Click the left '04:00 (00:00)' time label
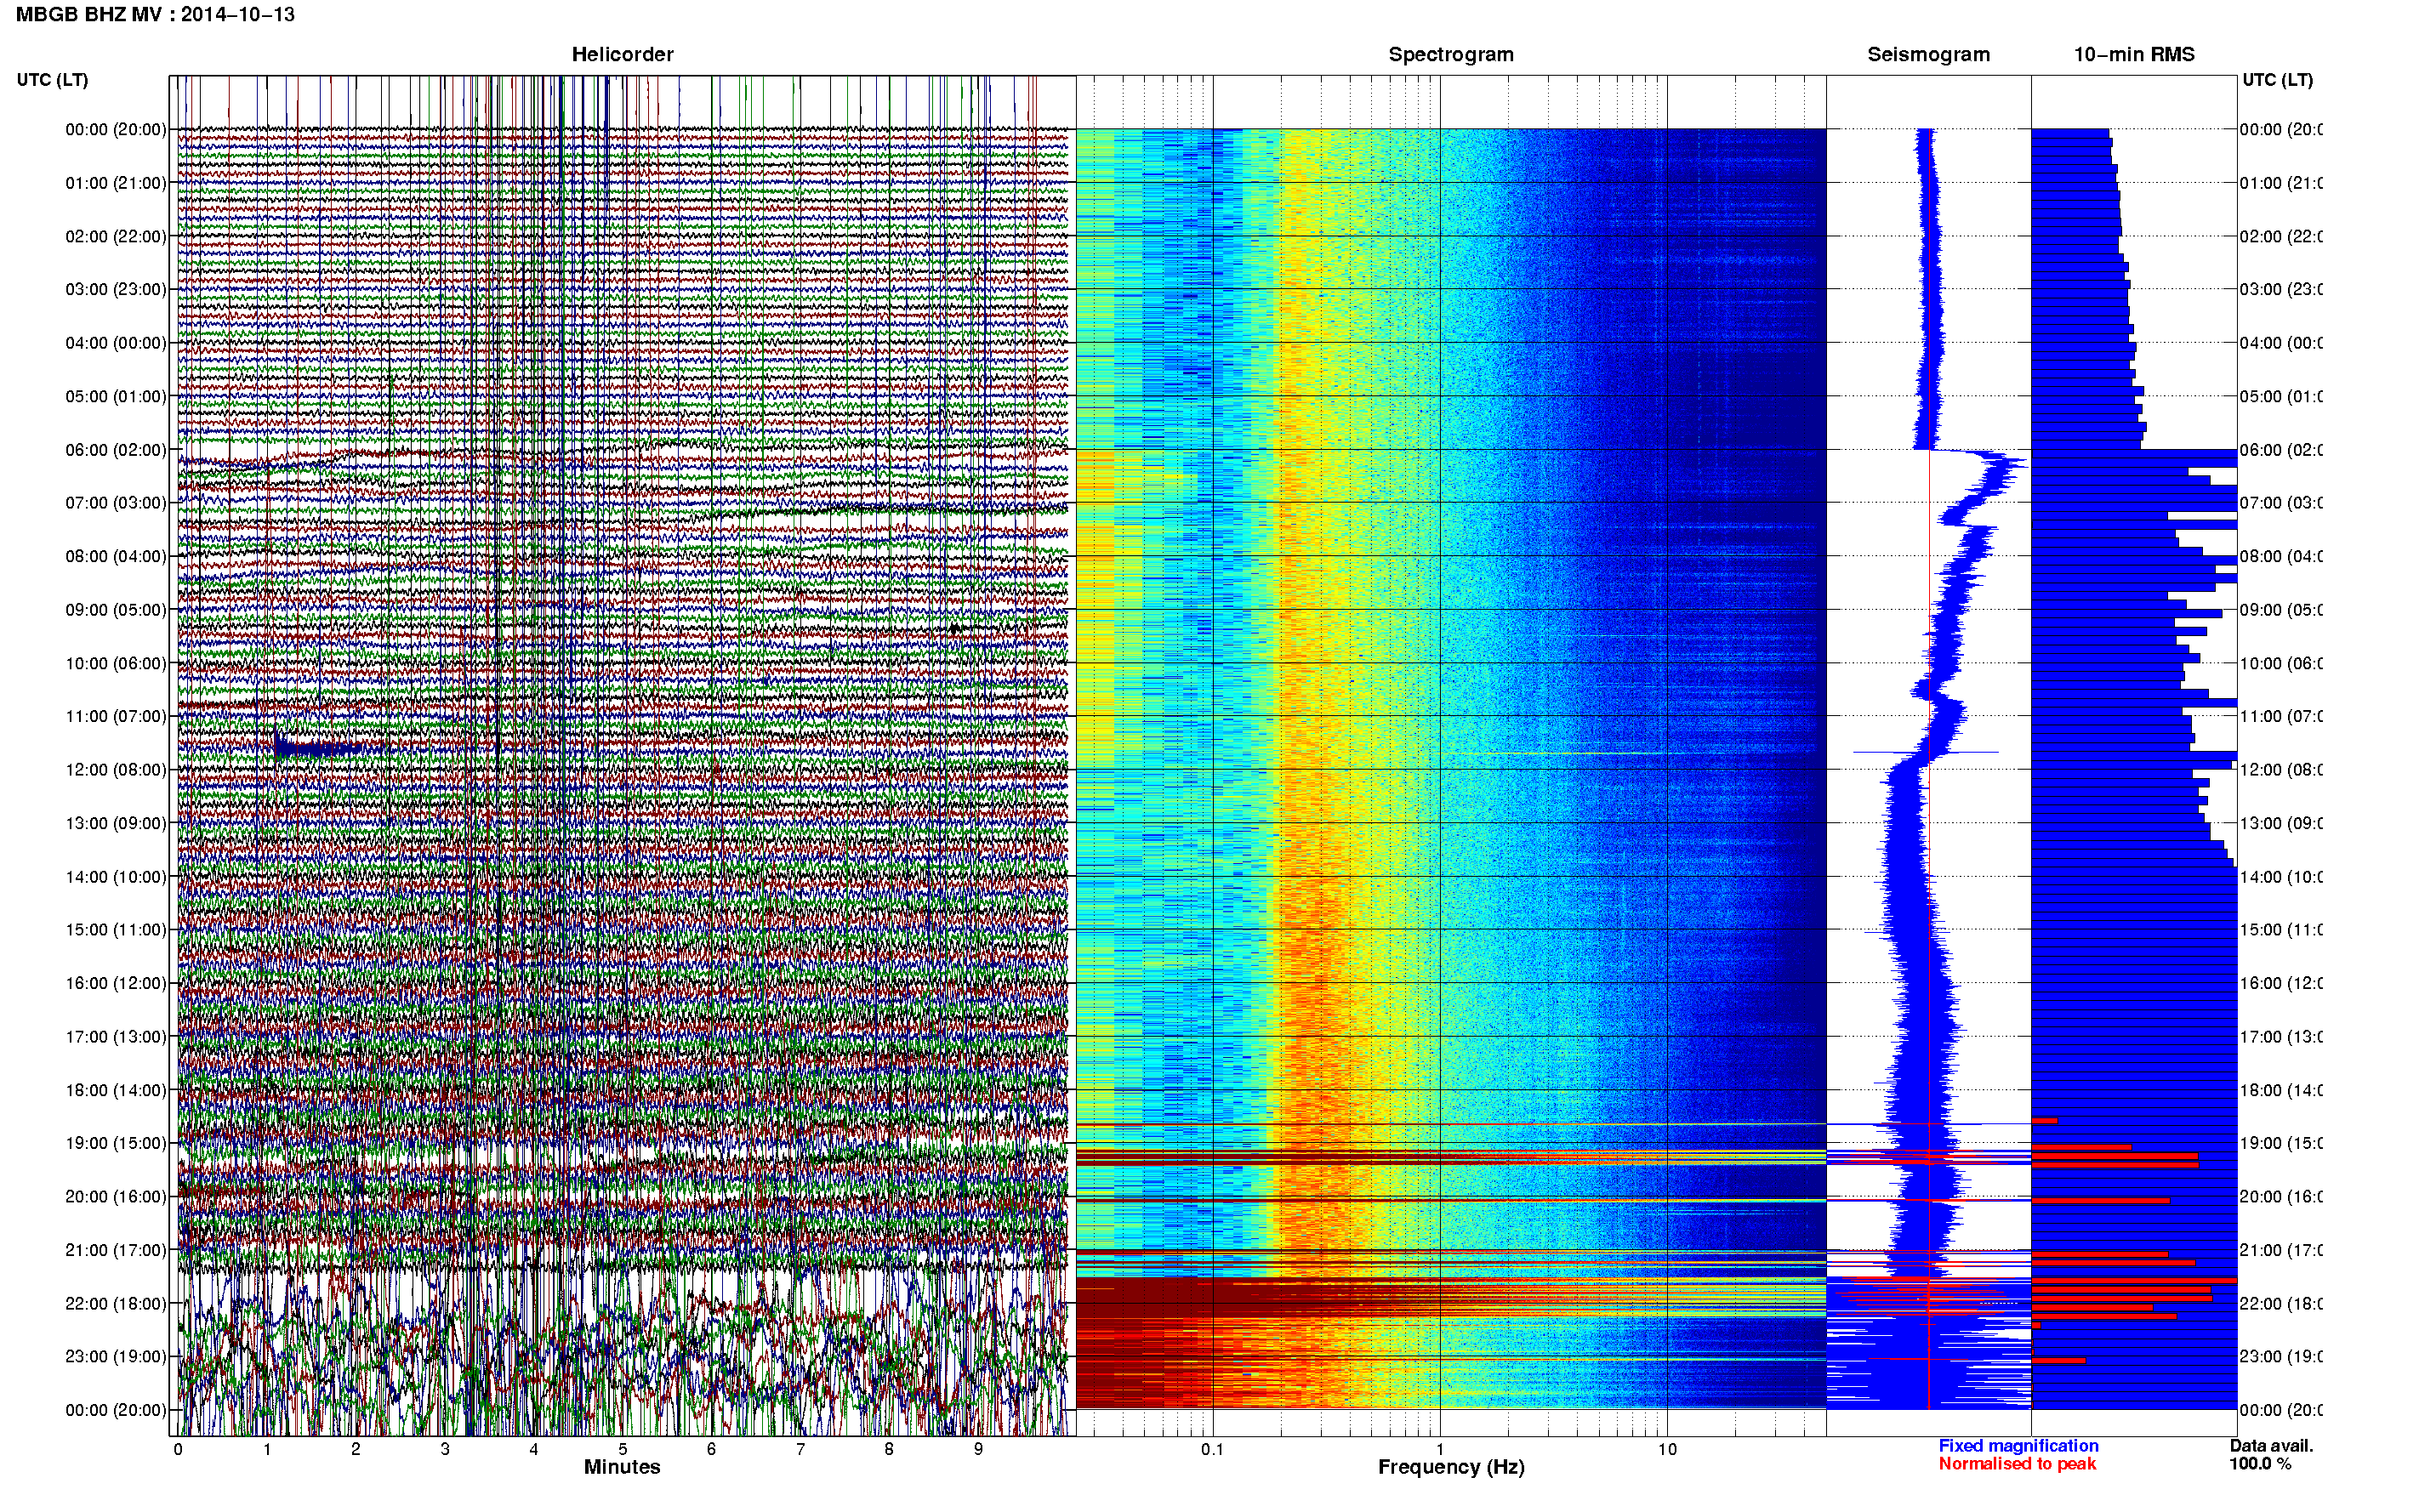The image size is (2419, 1512). [116, 343]
